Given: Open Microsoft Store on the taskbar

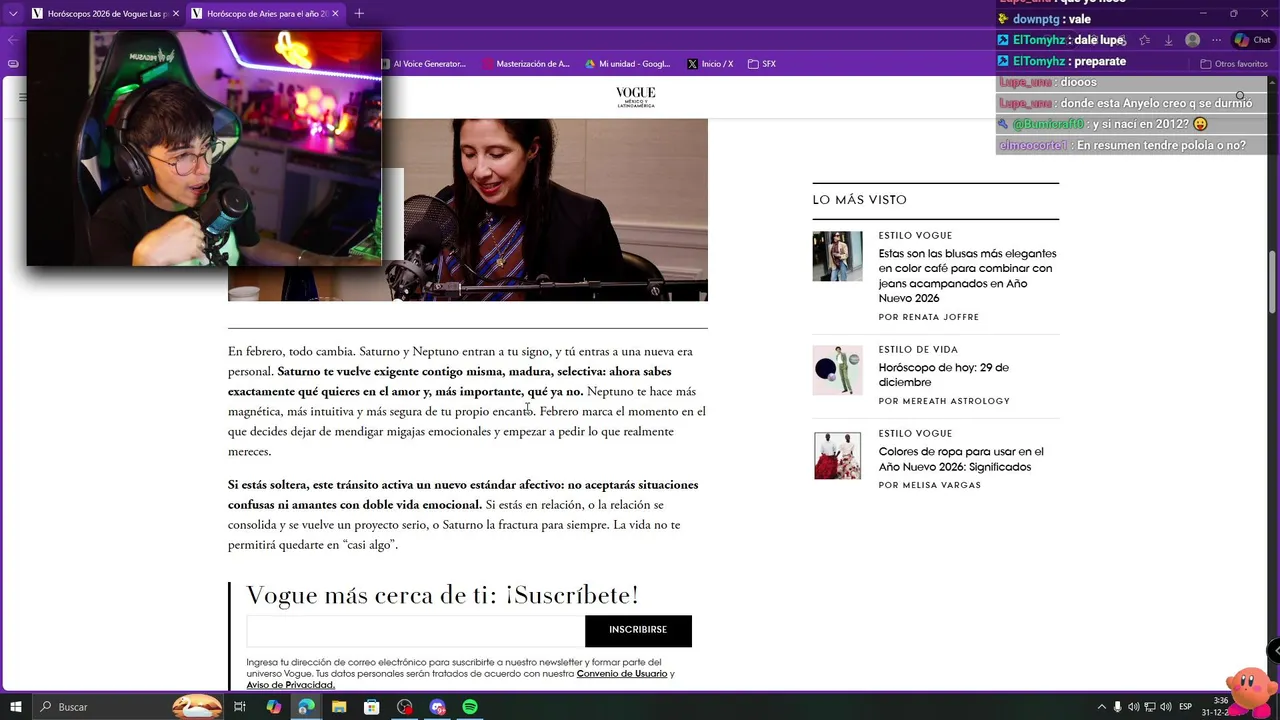Looking at the screenshot, I should click(x=371, y=707).
